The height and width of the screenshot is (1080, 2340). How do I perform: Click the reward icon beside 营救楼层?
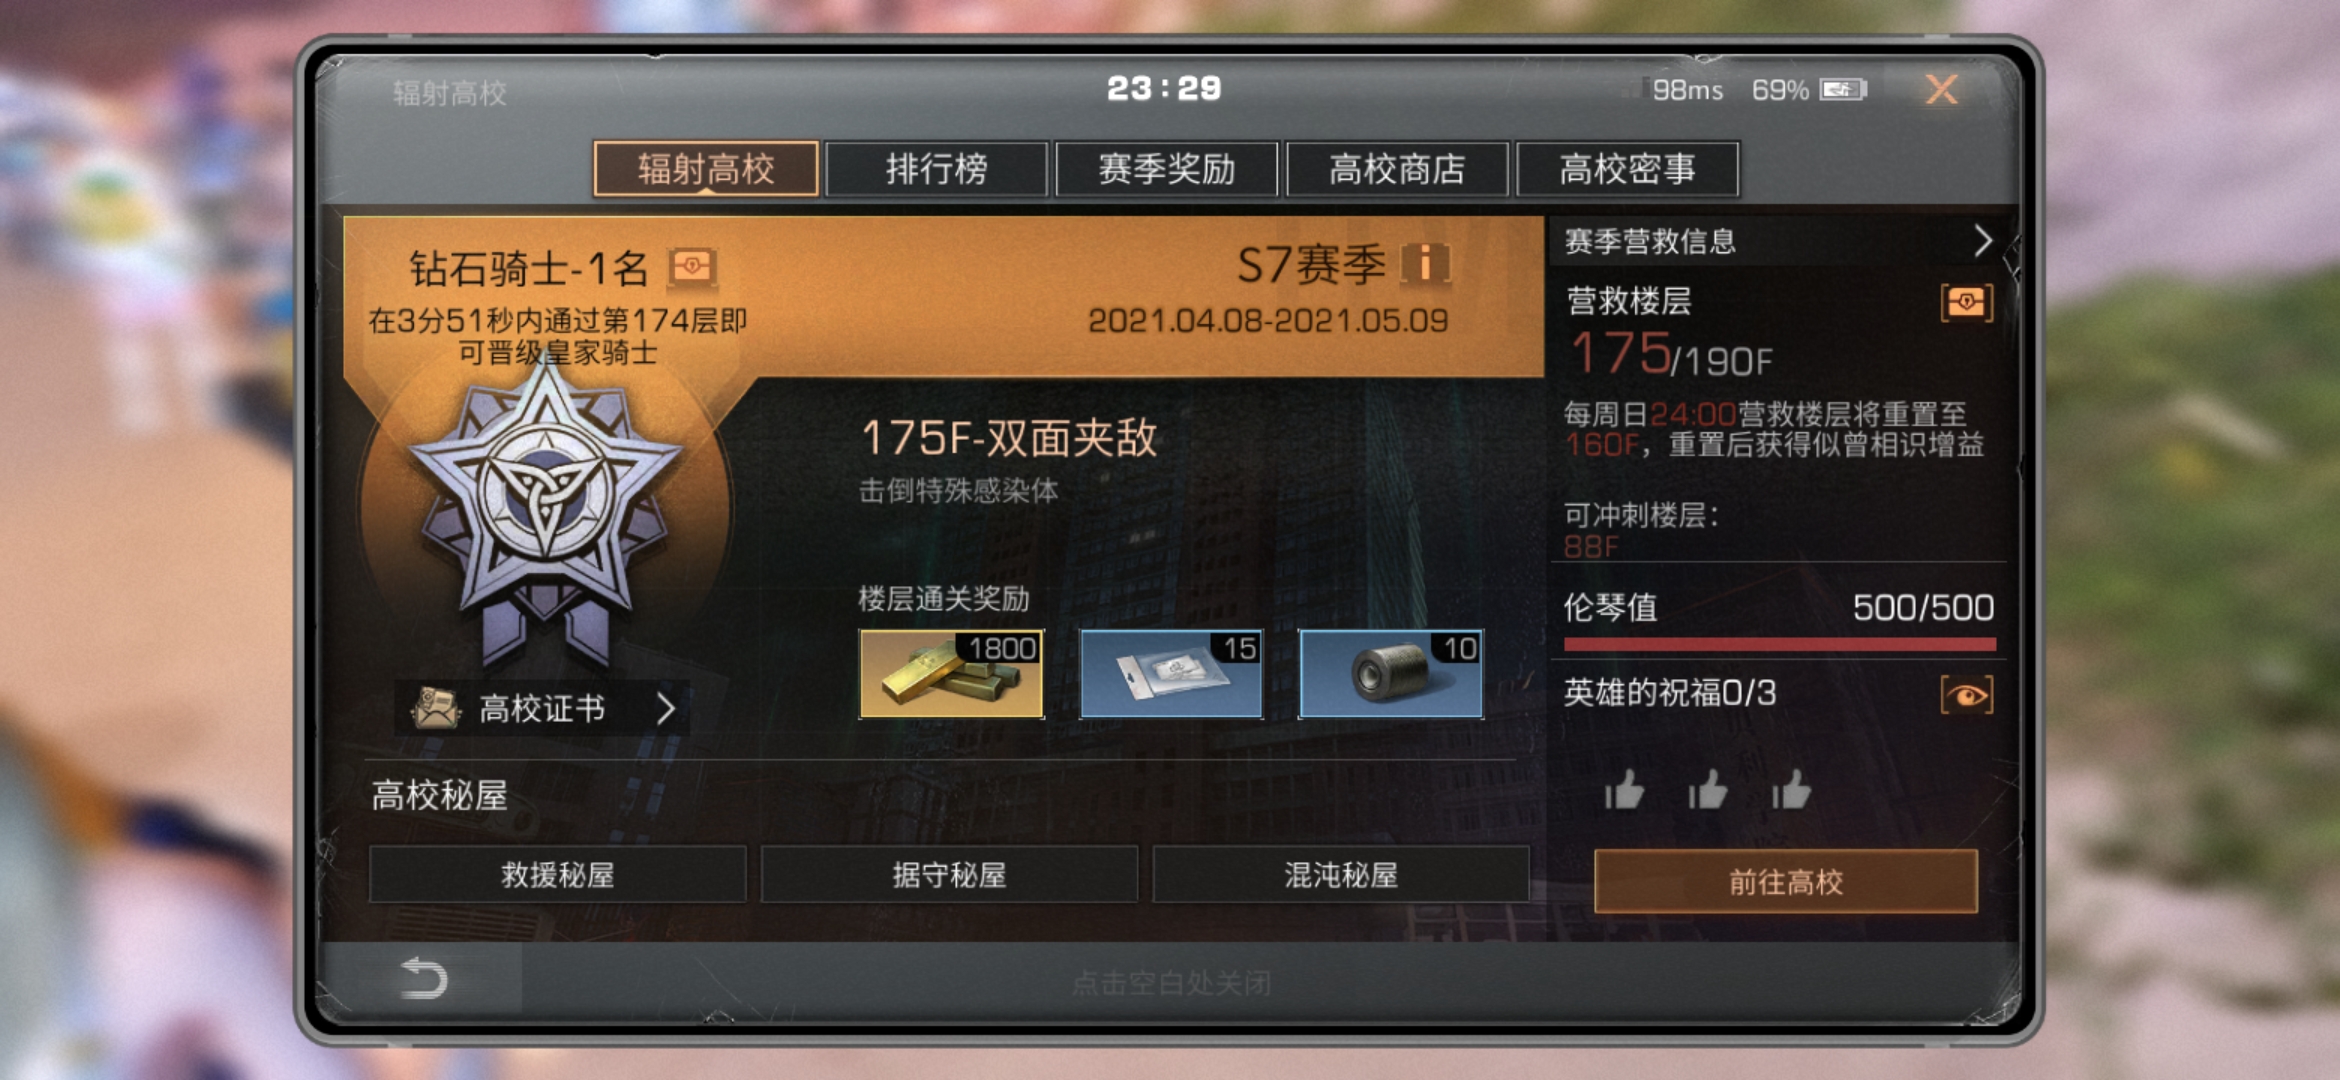point(1966,302)
